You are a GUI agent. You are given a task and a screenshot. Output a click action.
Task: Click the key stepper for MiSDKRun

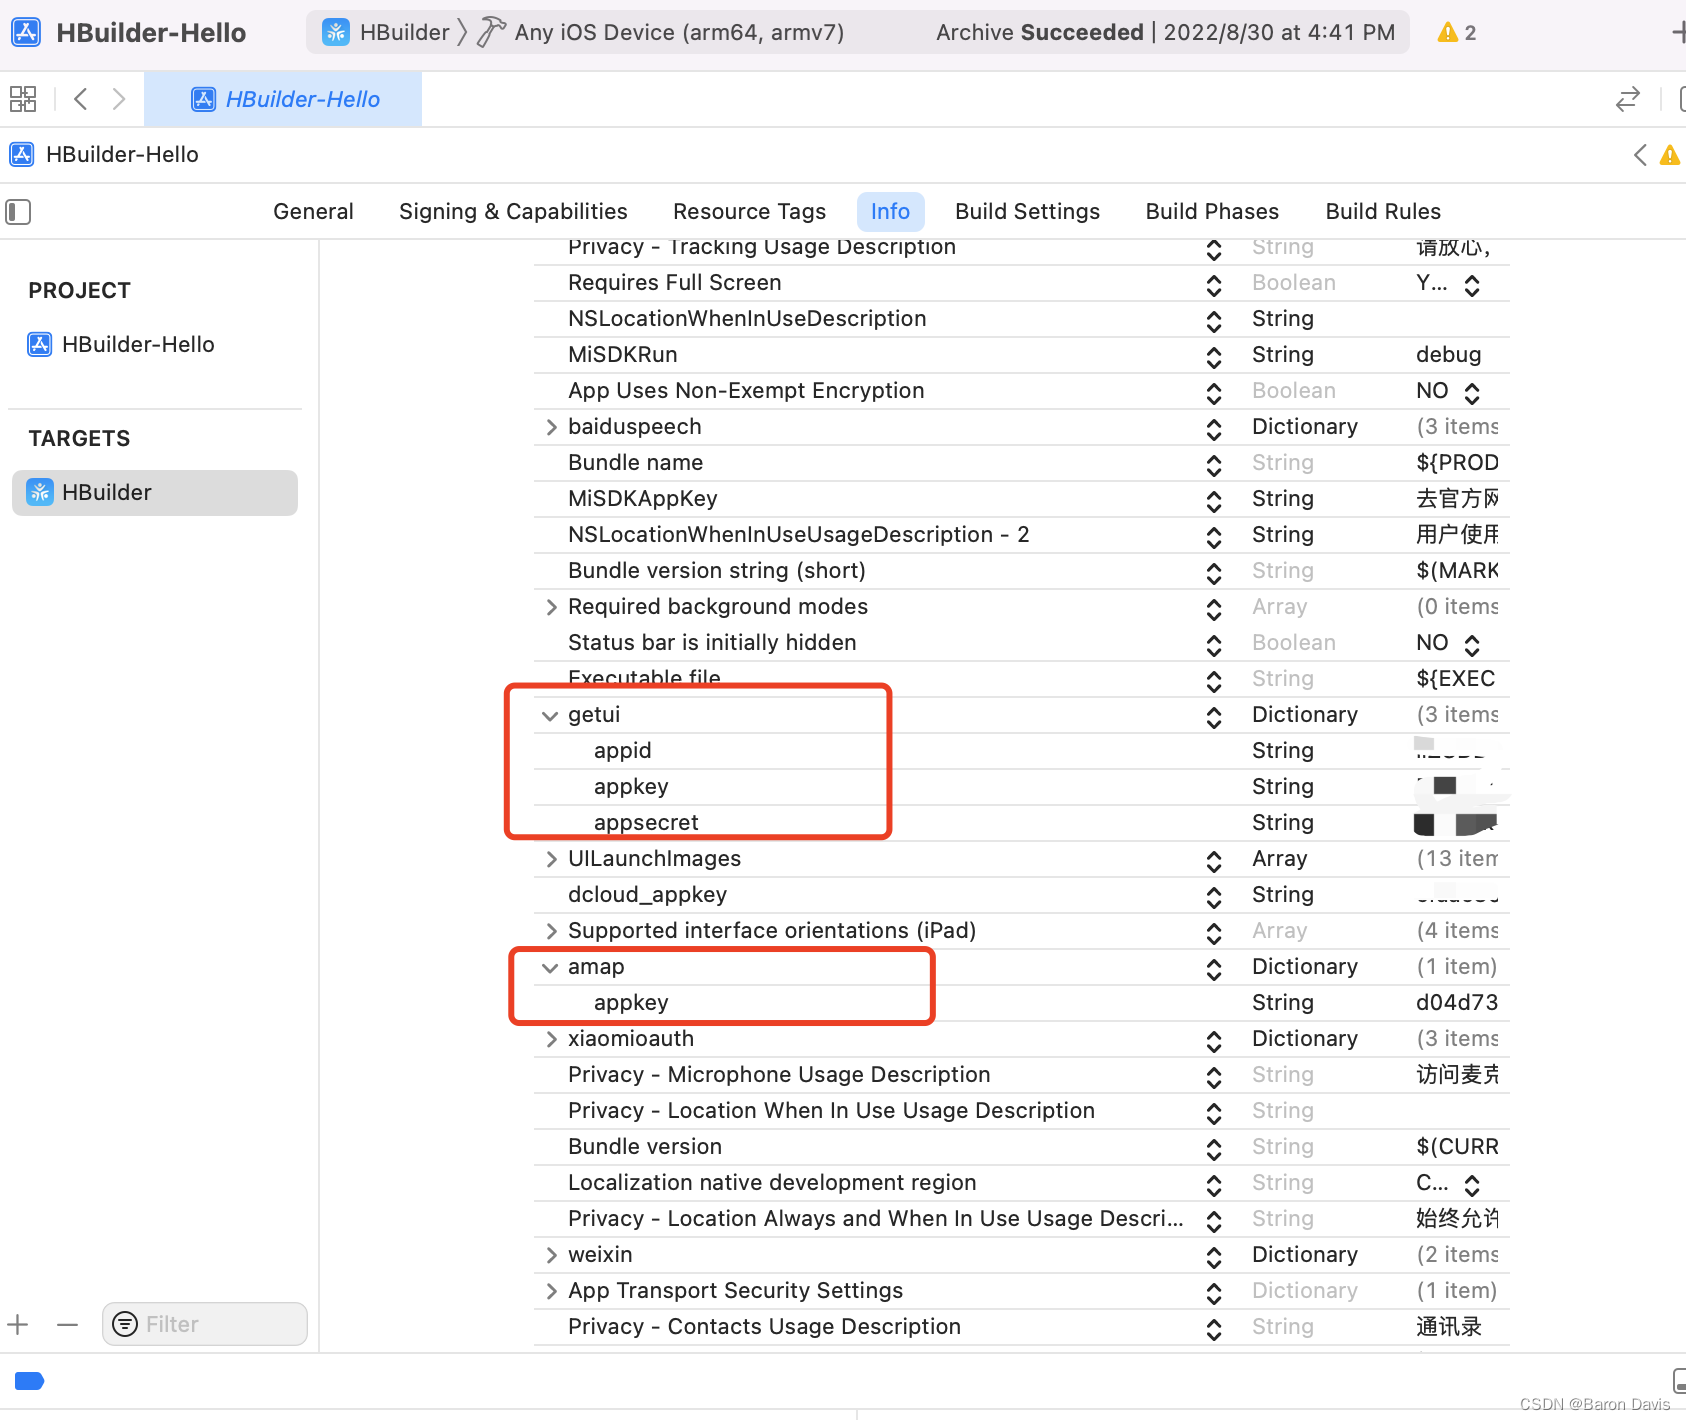tap(1214, 357)
